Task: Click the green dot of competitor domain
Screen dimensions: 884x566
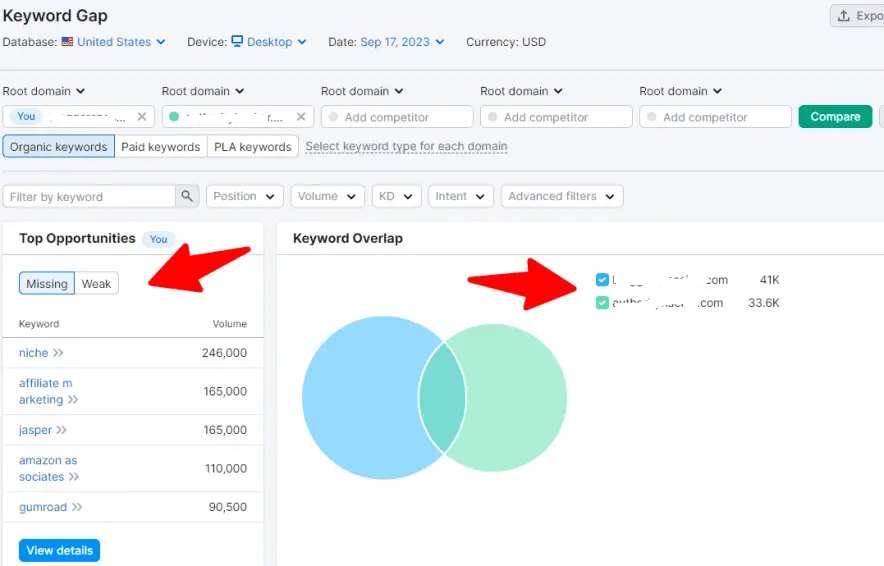Action: pos(174,117)
